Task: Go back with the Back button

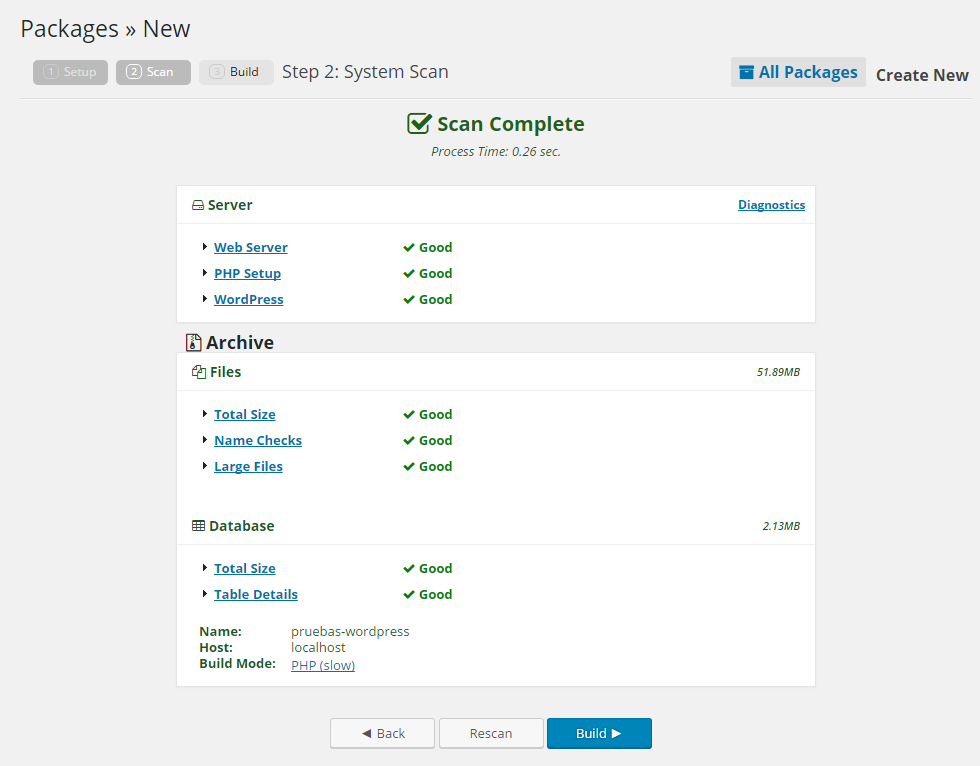Action: coord(382,733)
